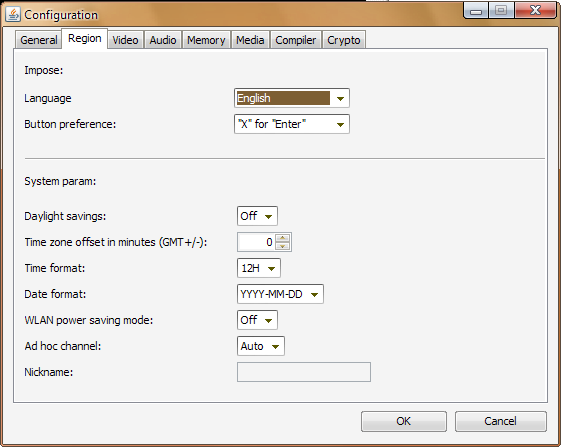Increase the time zone offset value
Screen dimensions: 561x447
pos(283,238)
